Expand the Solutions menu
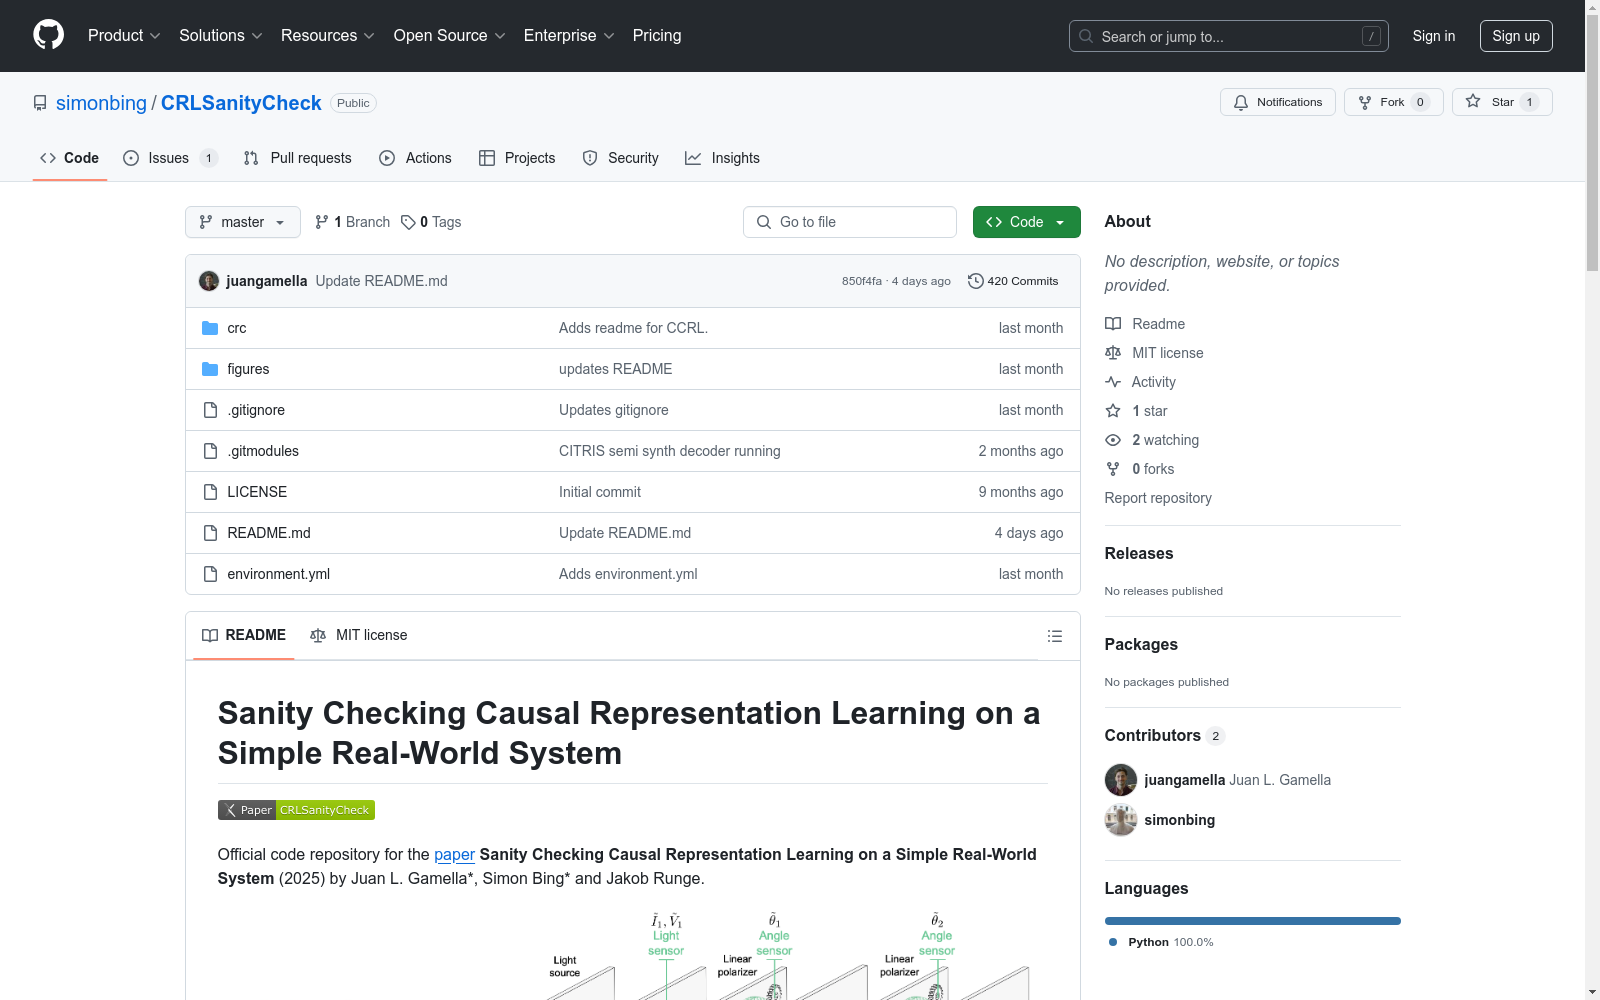The image size is (1600, 1000). coord(221,36)
